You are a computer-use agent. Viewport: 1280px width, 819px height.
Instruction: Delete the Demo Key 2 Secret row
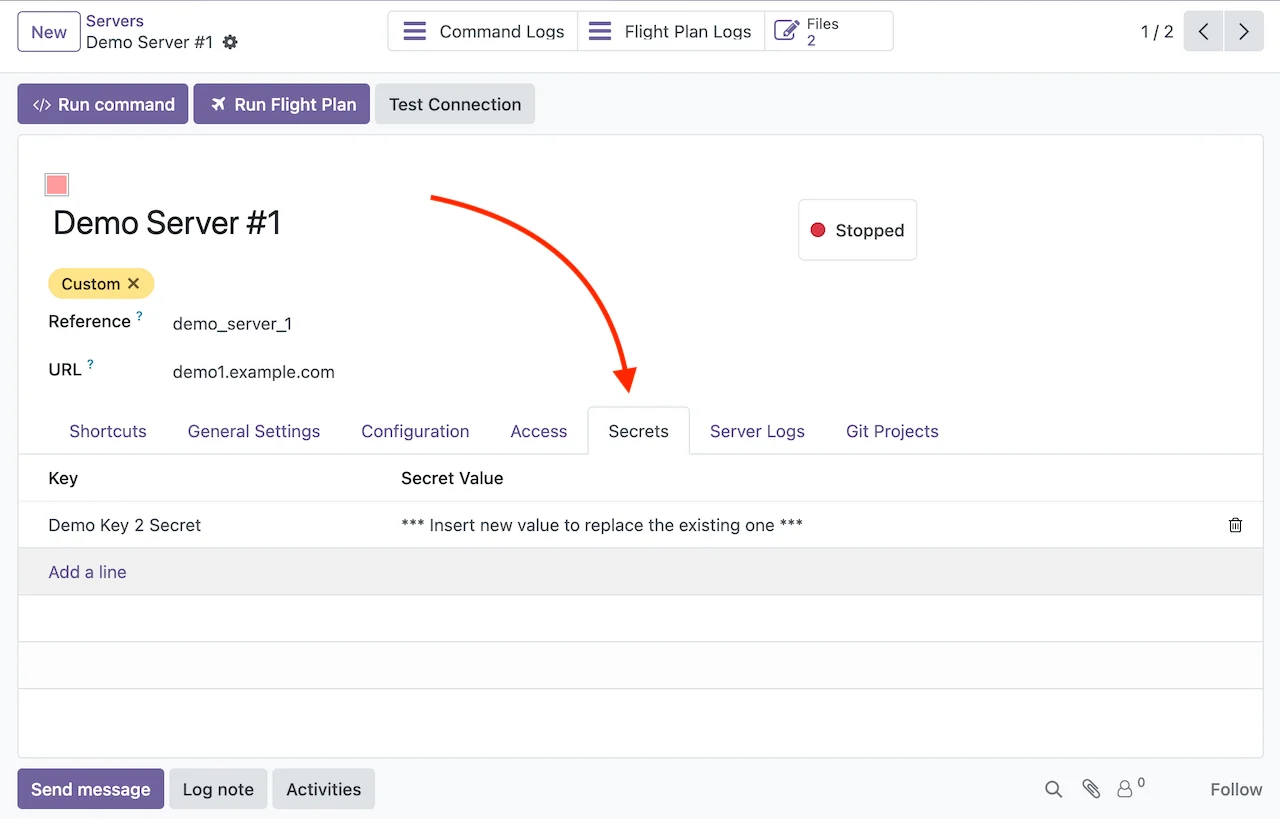point(1235,525)
